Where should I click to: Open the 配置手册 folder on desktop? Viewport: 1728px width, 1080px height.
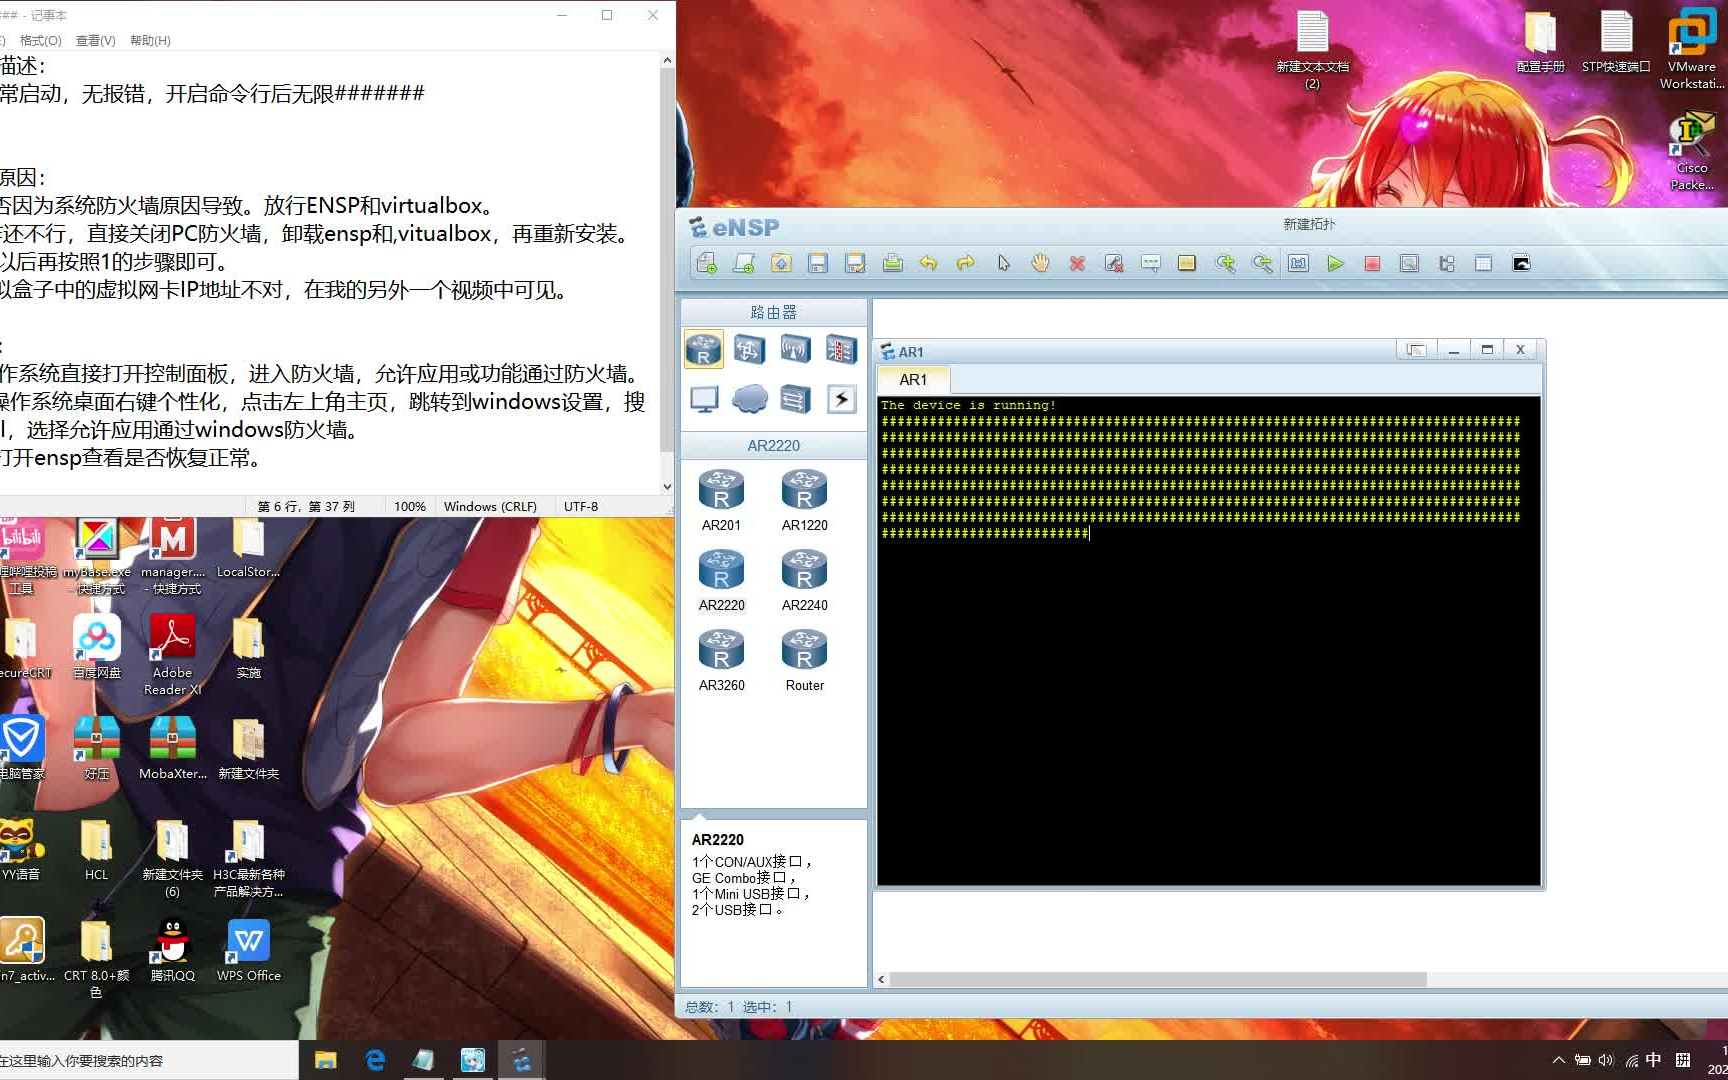[x=1540, y=42]
